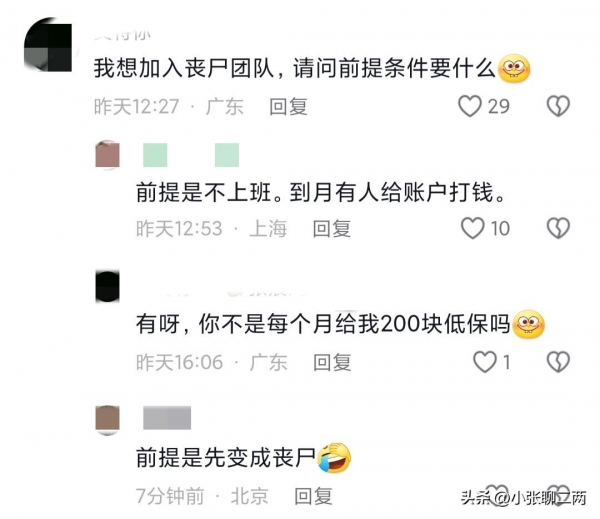Open the Shanghai replier's avatar

(x=108, y=154)
